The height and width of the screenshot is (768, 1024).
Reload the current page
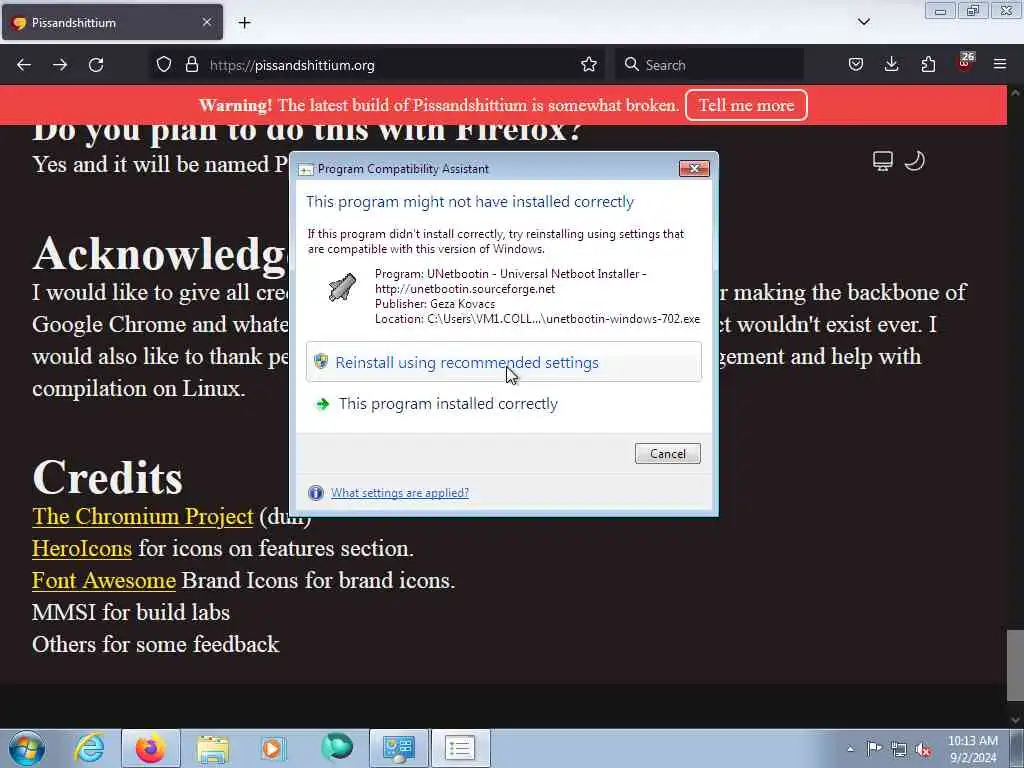[x=96, y=65]
